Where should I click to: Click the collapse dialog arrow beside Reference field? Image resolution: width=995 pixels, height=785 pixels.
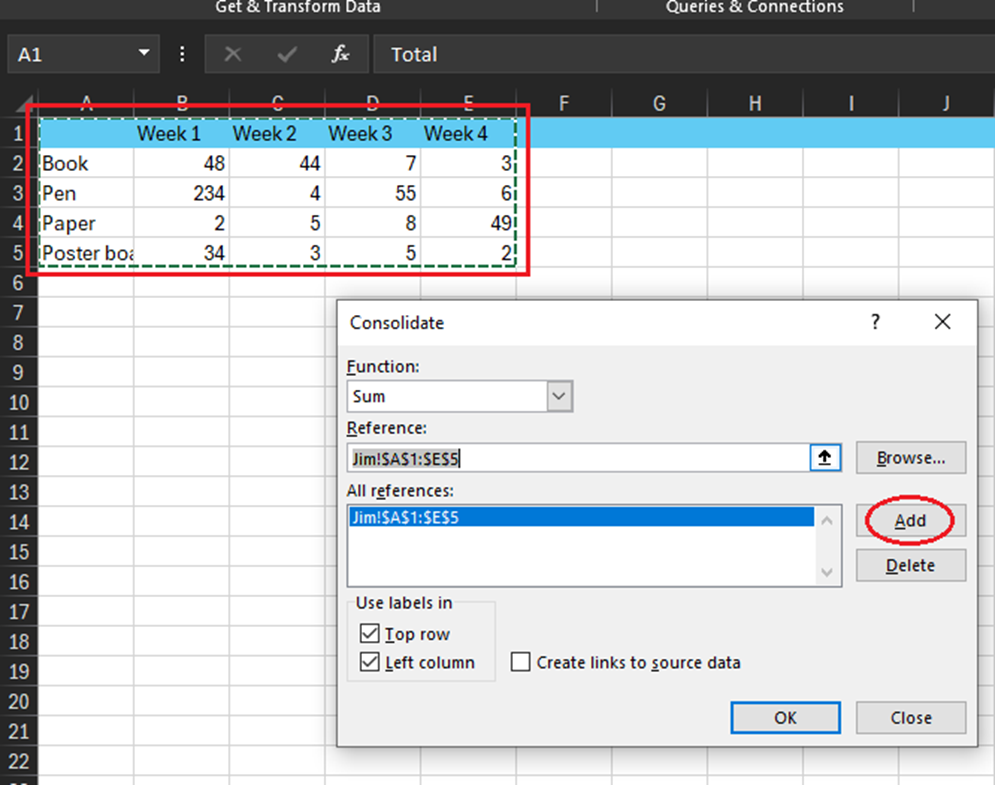pyautogui.click(x=827, y=457)
